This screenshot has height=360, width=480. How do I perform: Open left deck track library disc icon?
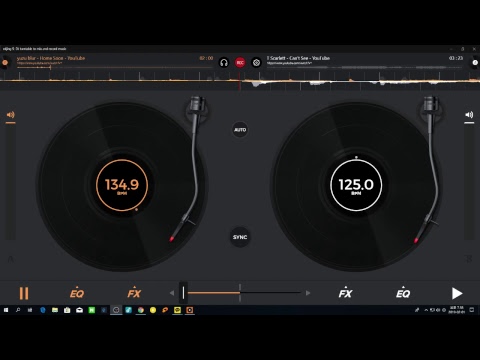click(5, 62)
